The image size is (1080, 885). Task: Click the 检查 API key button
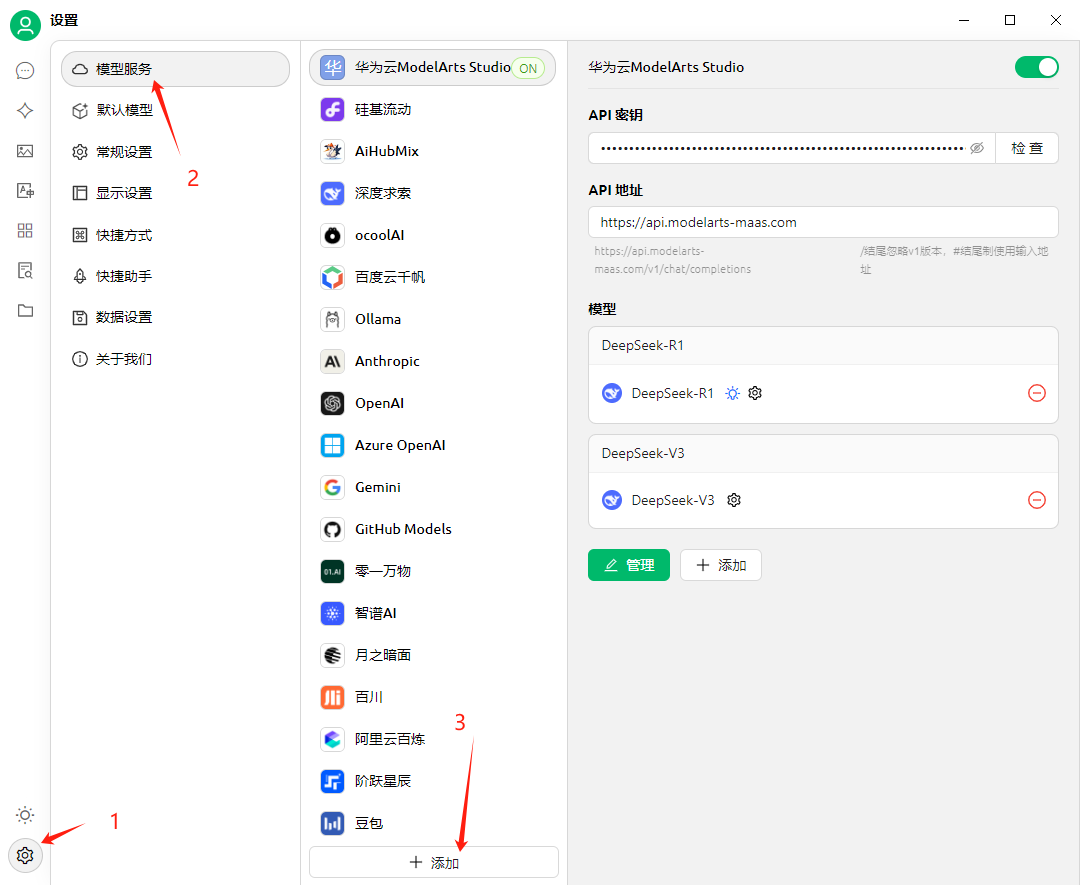(1026, 148)
